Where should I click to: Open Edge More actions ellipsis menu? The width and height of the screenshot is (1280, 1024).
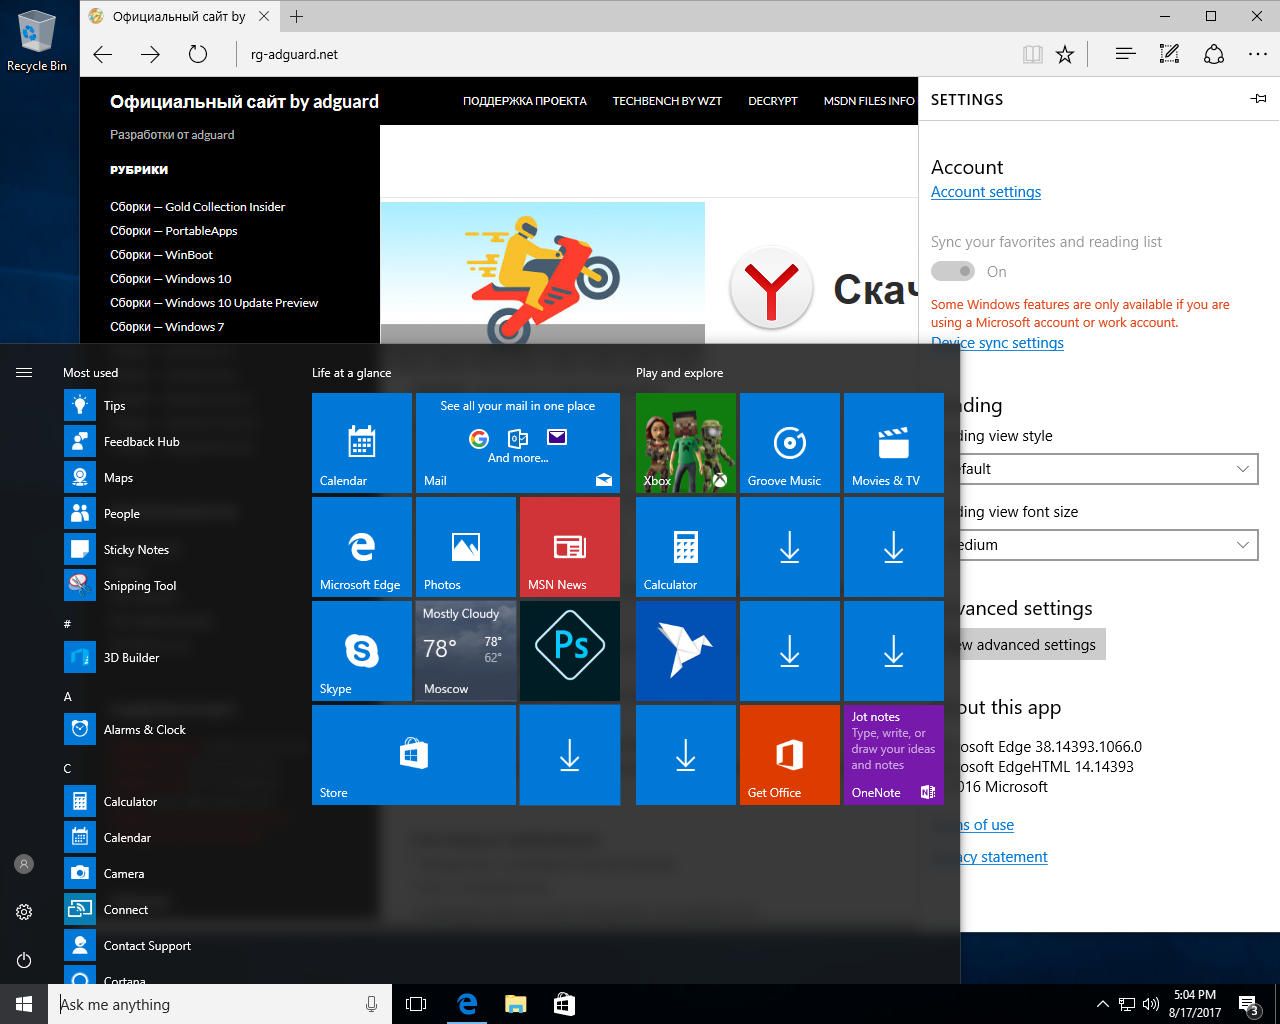tap(1258, 54)
